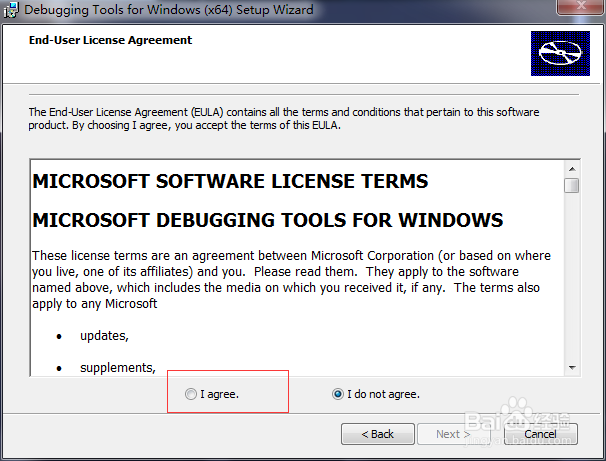
Task: Click the license scrollbar down arrow
Action: [x=572, y=367]
